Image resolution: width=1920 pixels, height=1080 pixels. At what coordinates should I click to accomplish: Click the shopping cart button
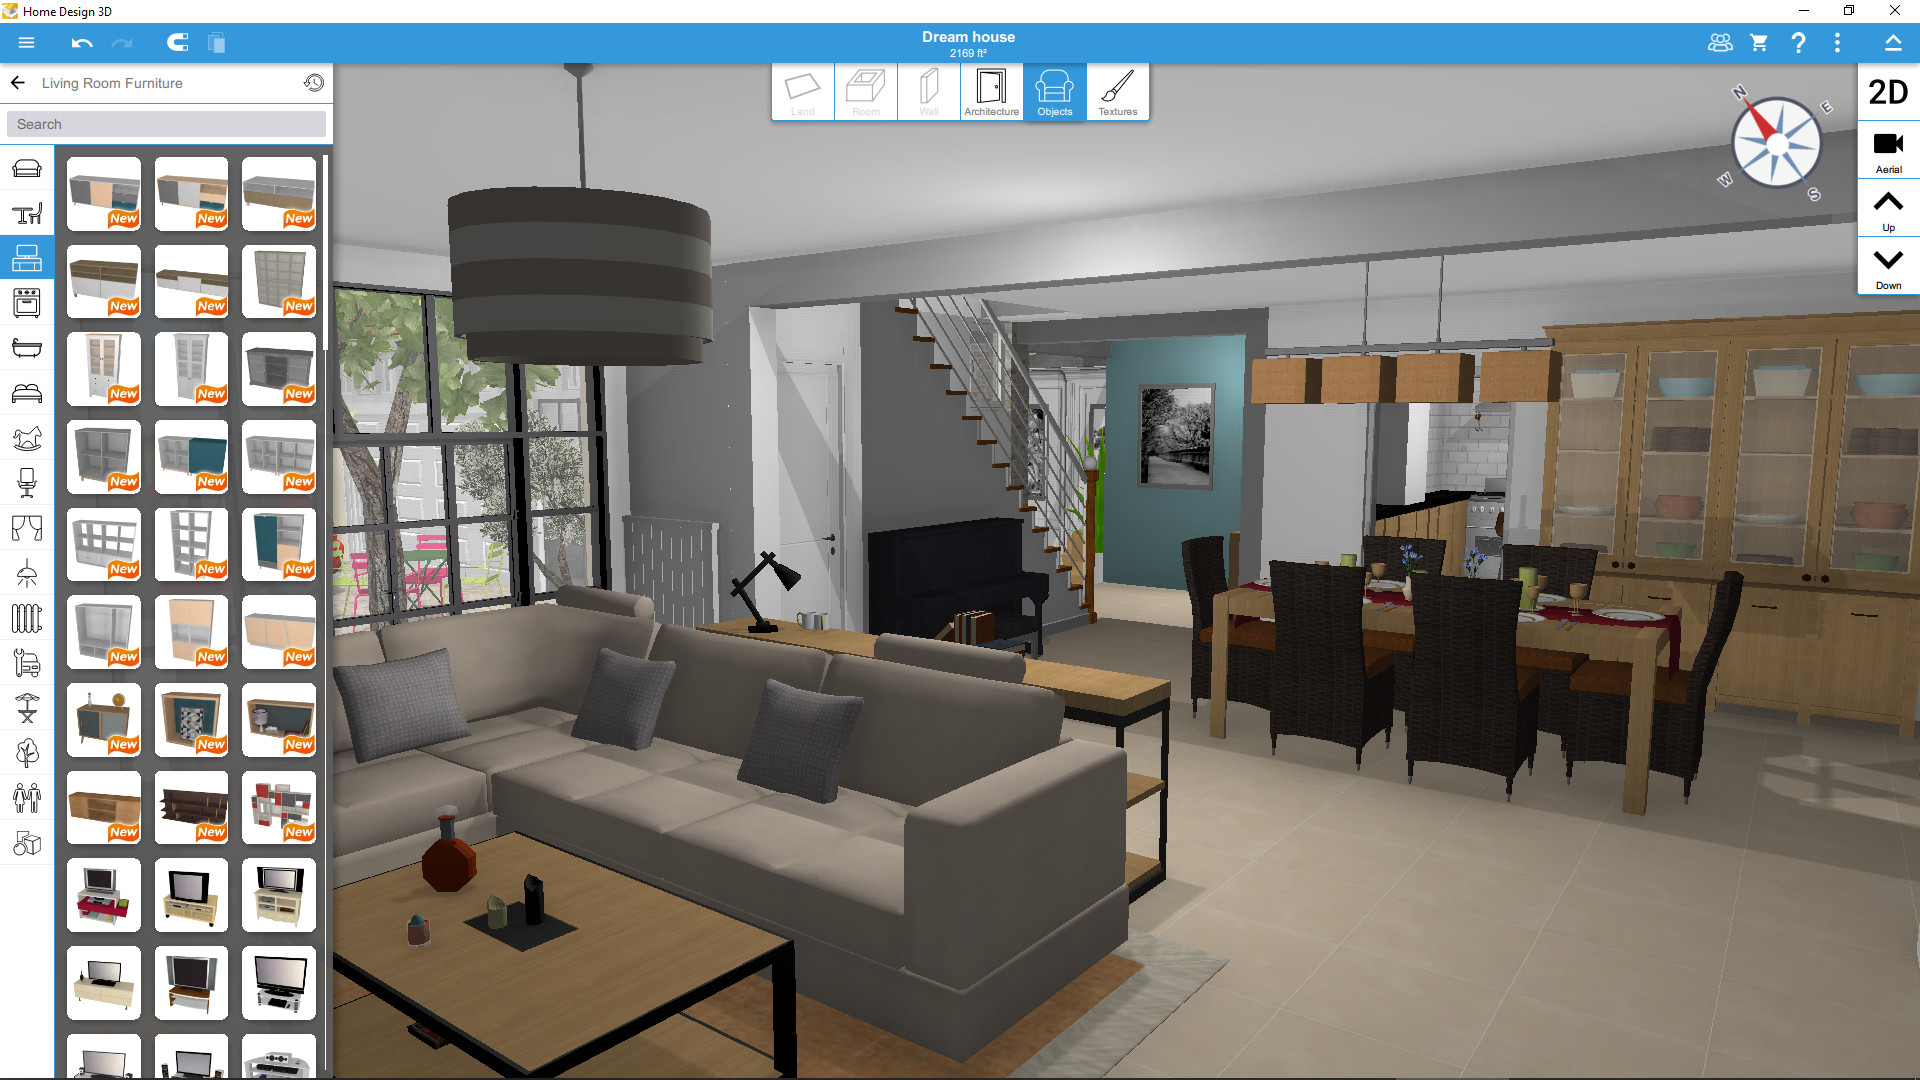coord(1758,42)
